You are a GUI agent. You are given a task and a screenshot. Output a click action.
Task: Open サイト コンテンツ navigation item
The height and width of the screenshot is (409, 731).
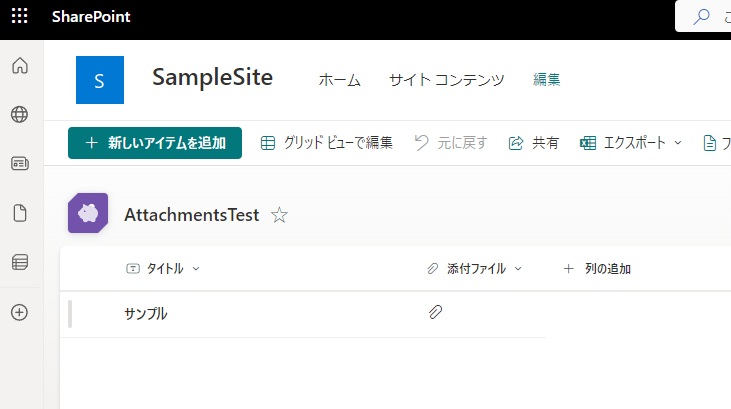tap(447, 80)
